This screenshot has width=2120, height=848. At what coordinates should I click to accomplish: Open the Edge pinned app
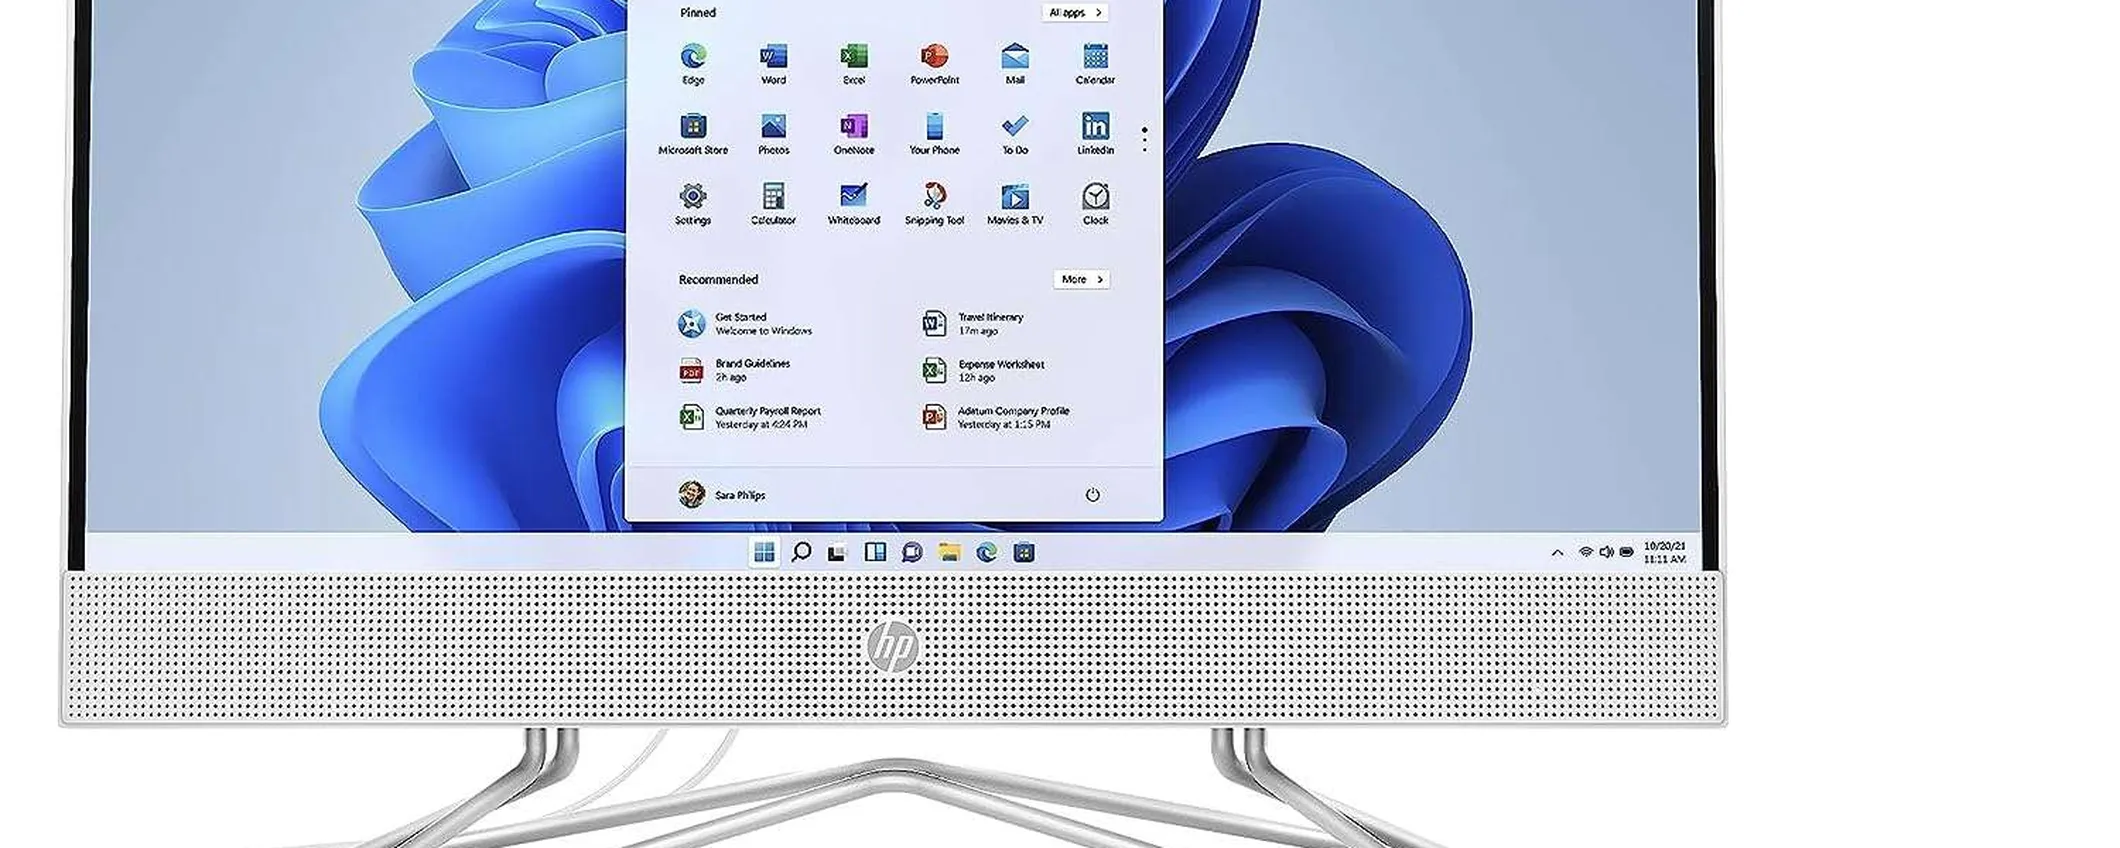point(693,64)
